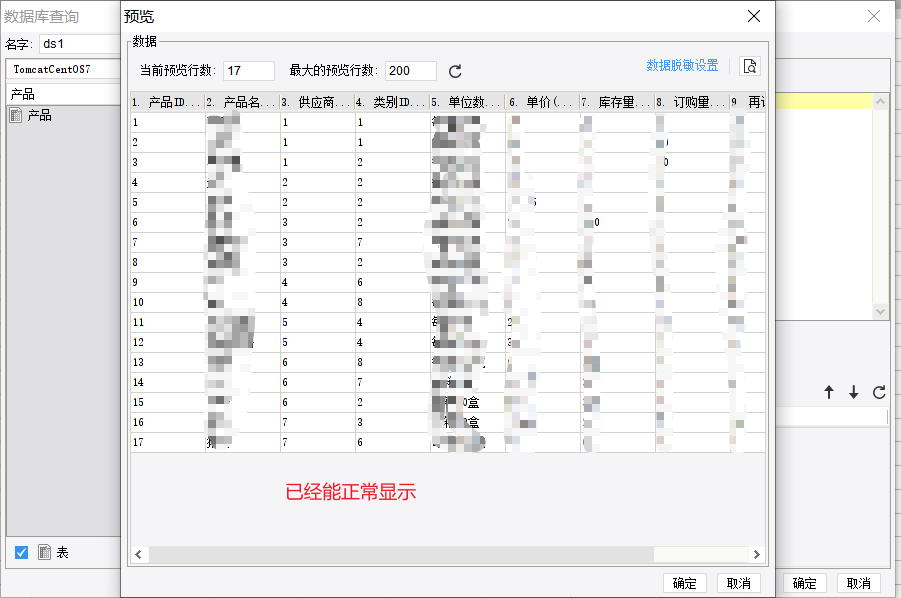Image resolution: width=901 pixels, height=598 pixels.
Task: Click the SQL editor scroll up arrow
Action: pos(880,102)
